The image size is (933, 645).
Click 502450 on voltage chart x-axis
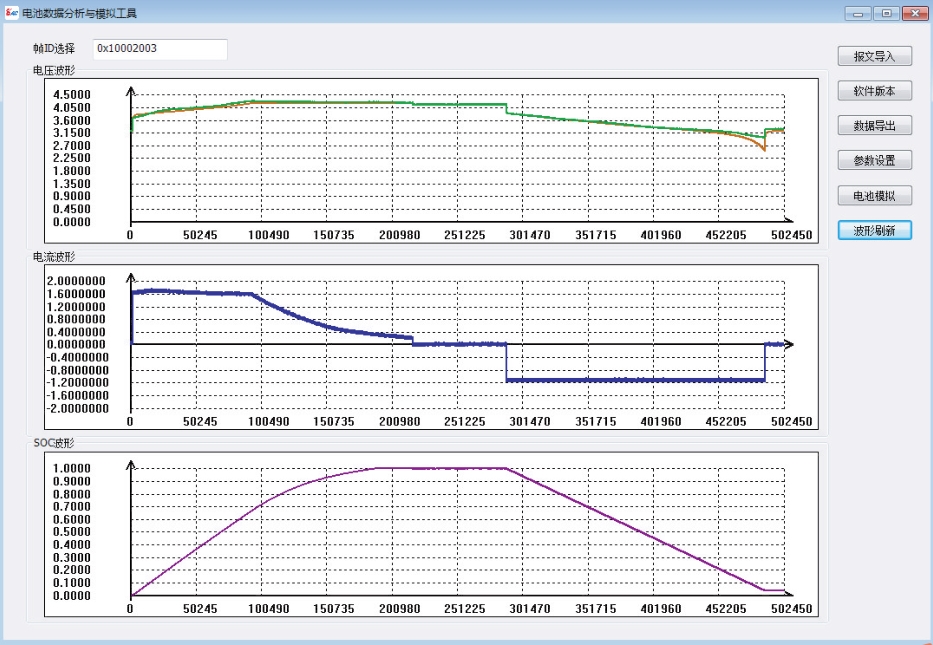point(791,235)
